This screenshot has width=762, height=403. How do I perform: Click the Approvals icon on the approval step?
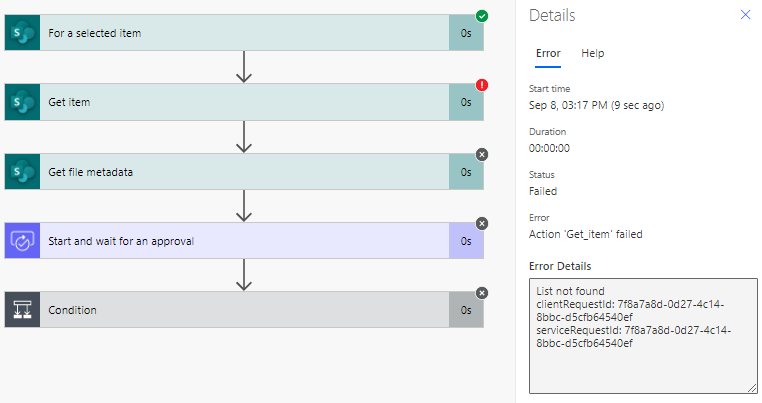(x=22, y=241)
